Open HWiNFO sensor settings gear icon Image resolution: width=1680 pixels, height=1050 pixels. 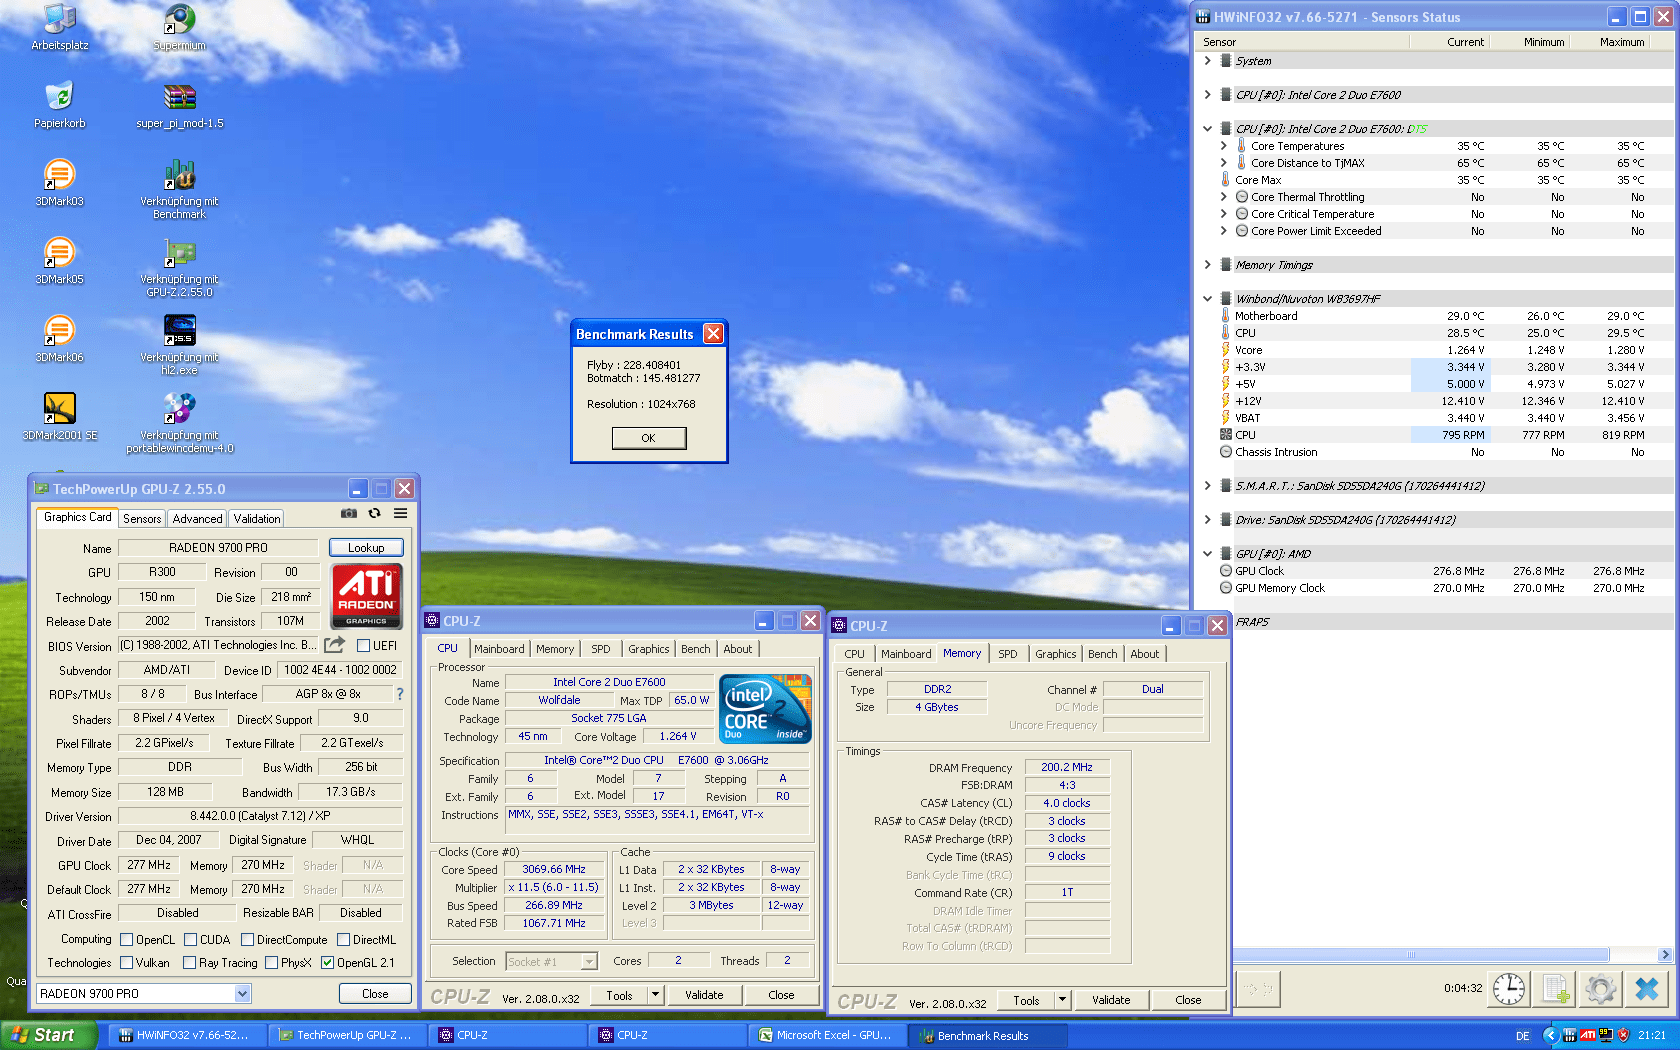[x=1601, y=989]
